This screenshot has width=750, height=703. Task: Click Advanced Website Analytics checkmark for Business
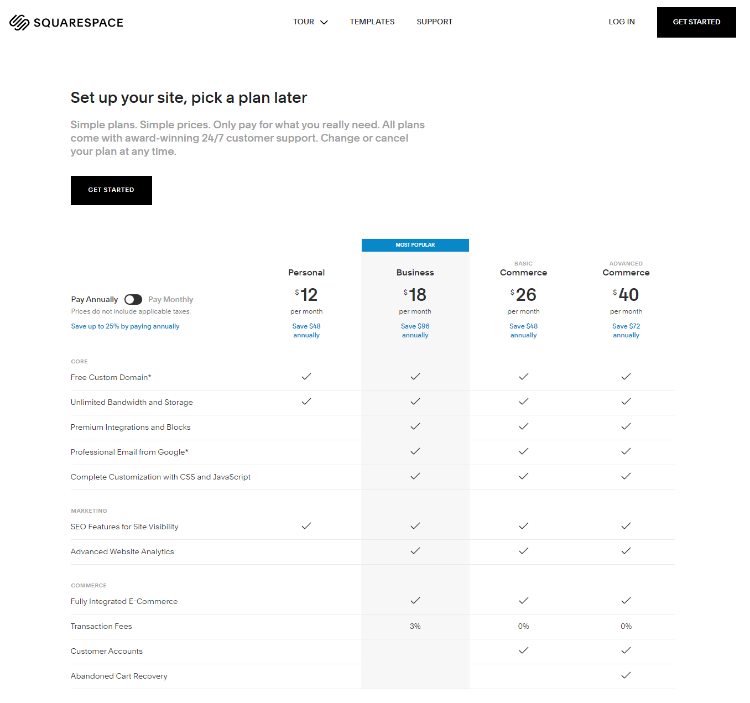click(x=415, y=550)
